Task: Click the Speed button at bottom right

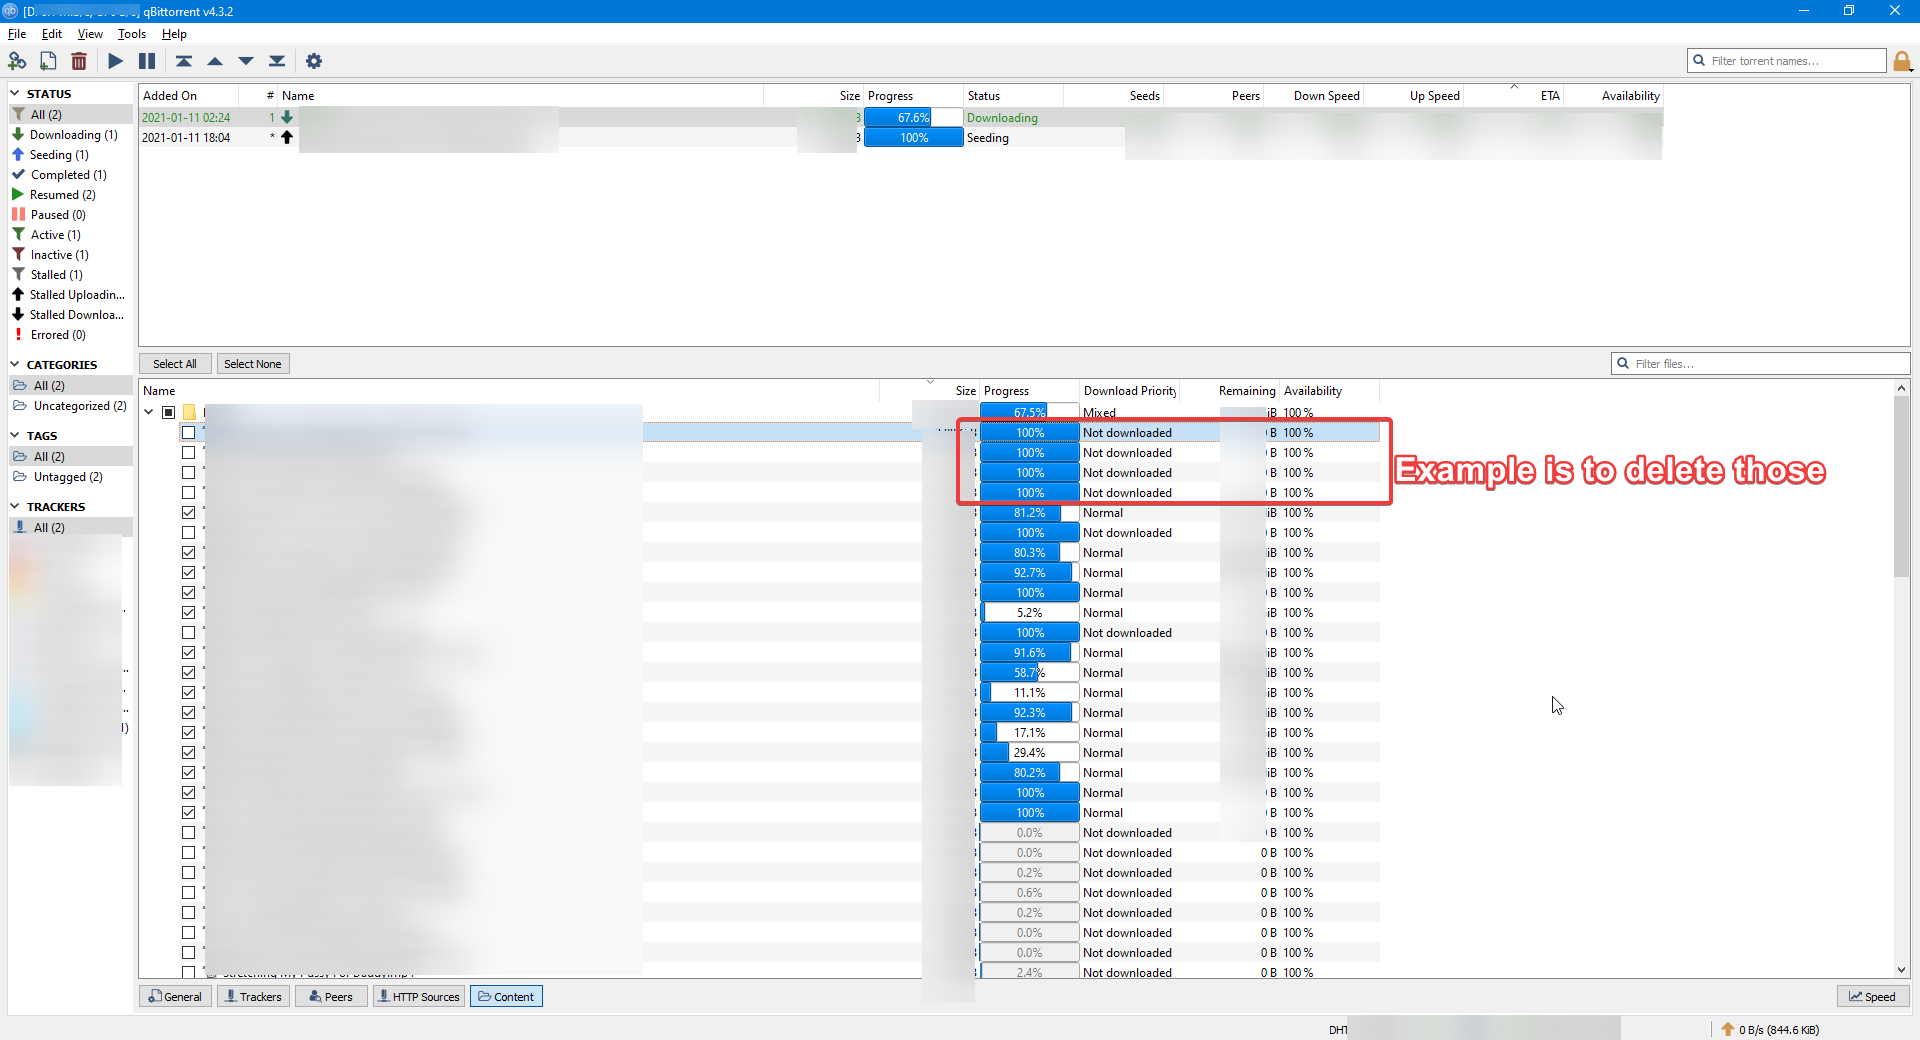Action: 1872,996
